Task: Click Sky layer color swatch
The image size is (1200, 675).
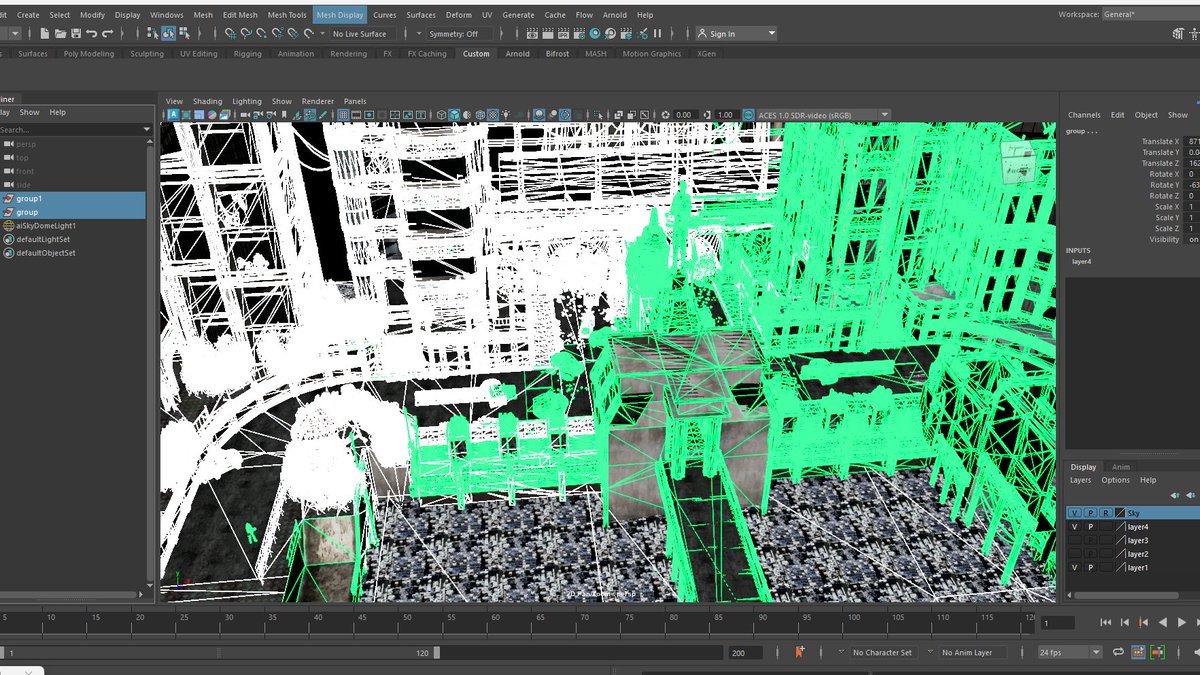Action: click(x=1120, y=513)
